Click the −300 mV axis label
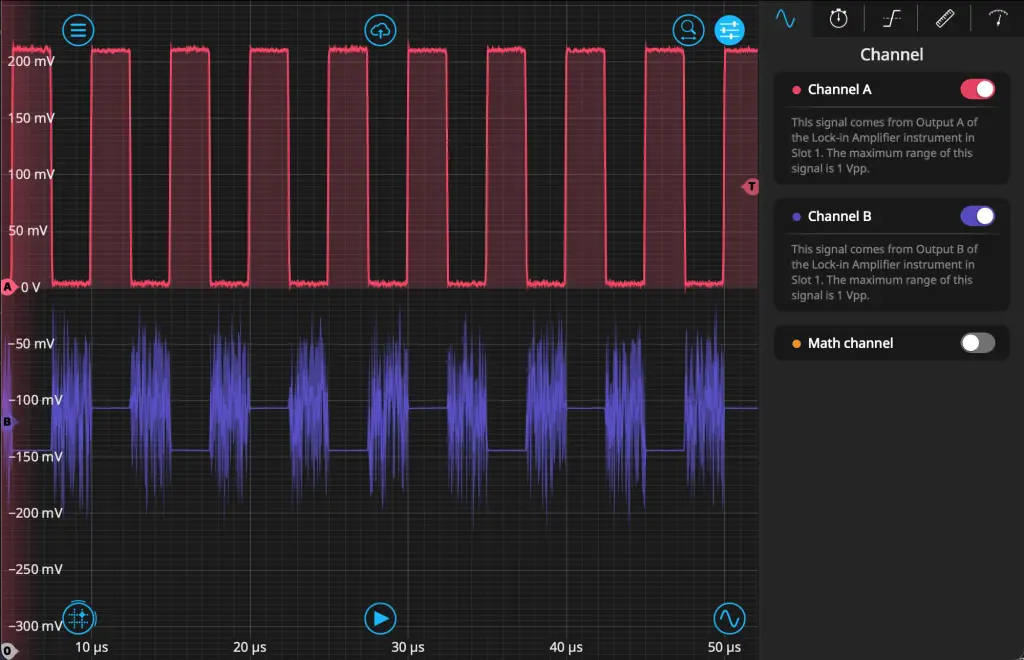Screen dimensions: 1024x660 point(35,625)
